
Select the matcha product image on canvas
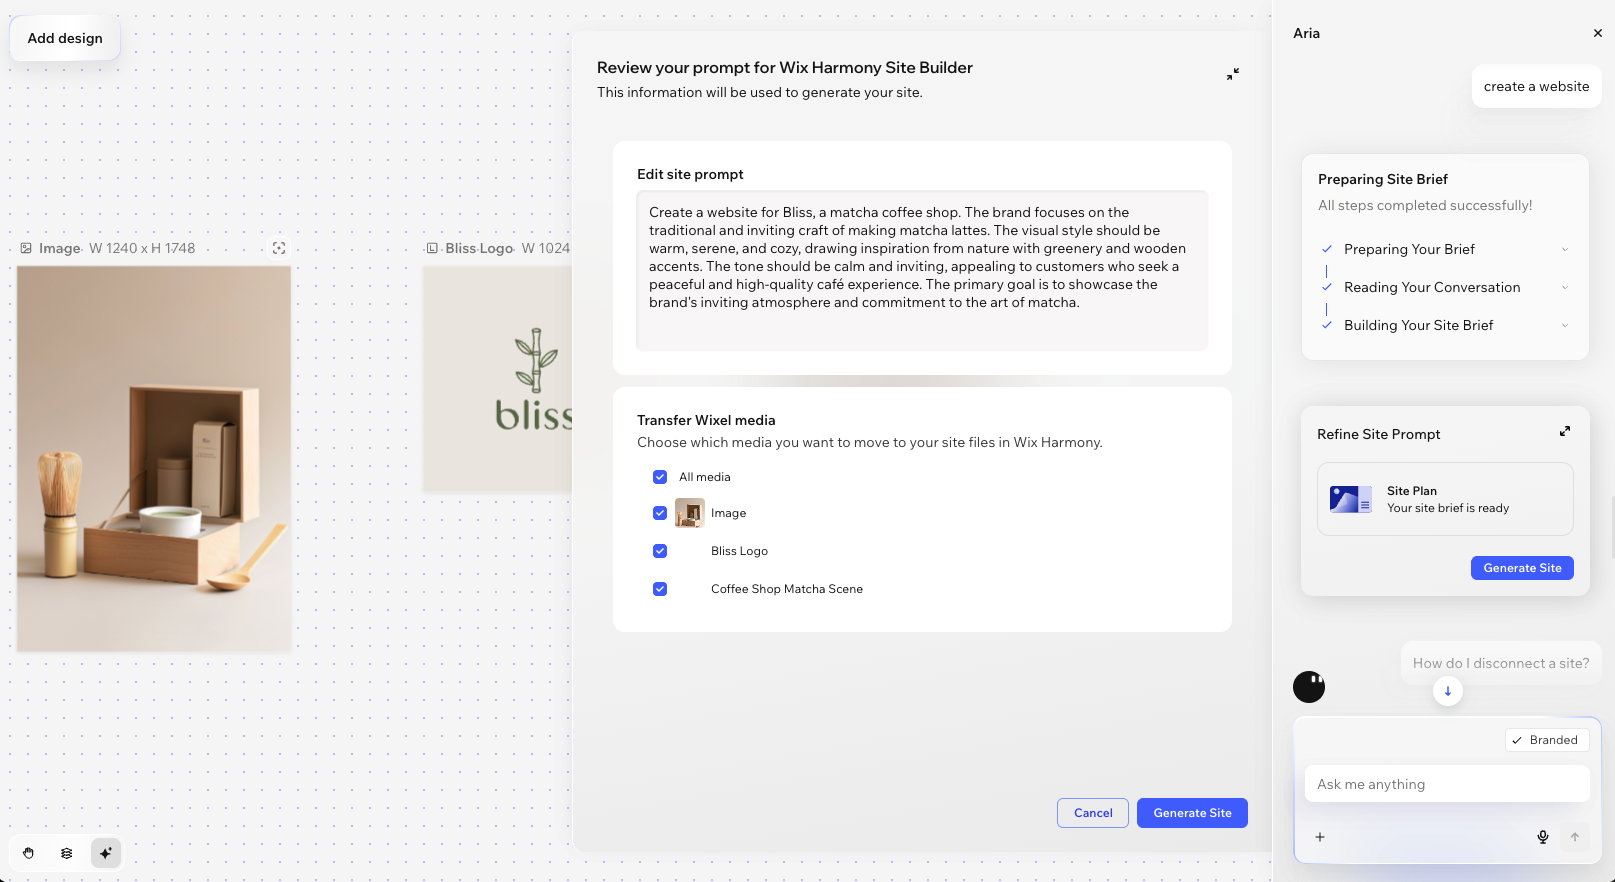pyautogui.click(x=154, y=459)
